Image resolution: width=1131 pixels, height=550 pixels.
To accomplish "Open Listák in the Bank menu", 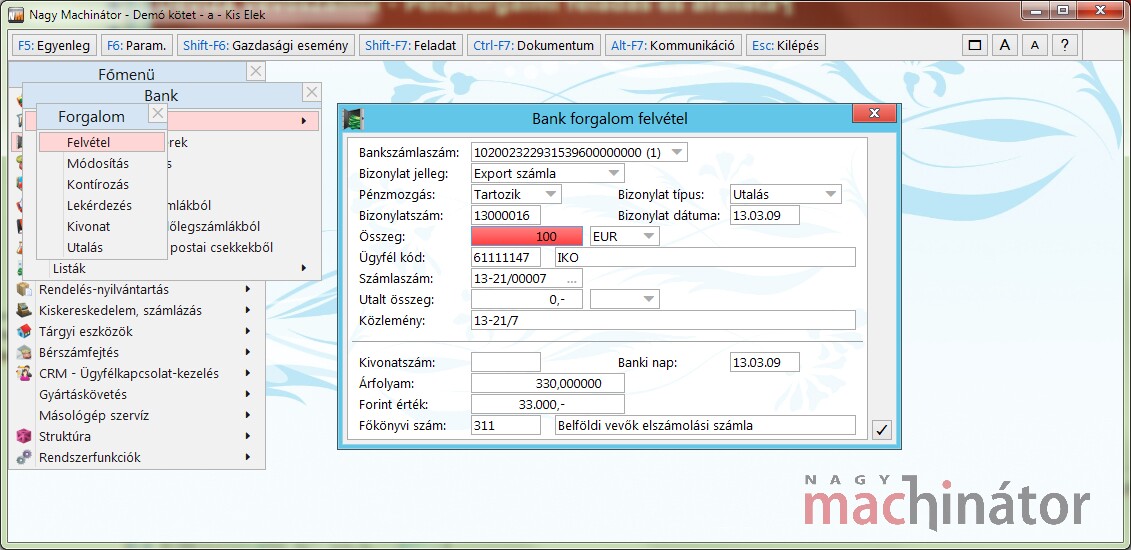I will 172,268.
